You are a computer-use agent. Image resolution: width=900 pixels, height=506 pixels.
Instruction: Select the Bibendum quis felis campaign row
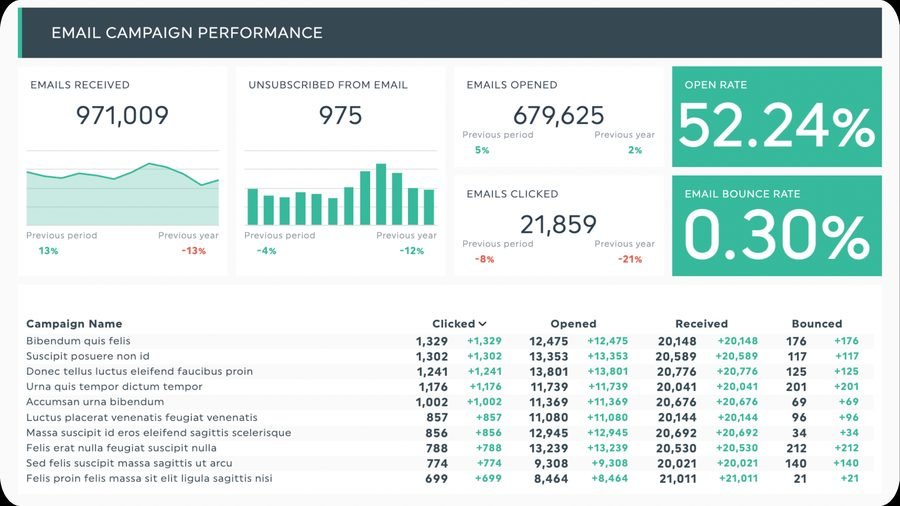pyautogui.click(x=449, y=341)
